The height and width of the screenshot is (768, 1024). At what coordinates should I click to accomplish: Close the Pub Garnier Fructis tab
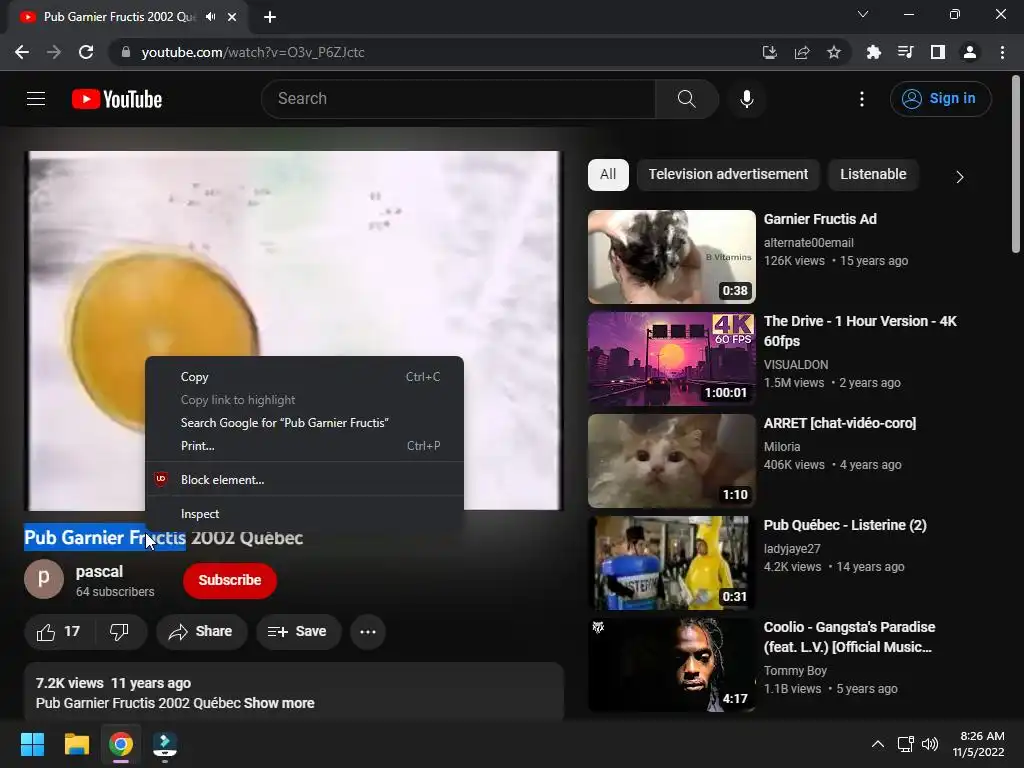tap(232, 17)
